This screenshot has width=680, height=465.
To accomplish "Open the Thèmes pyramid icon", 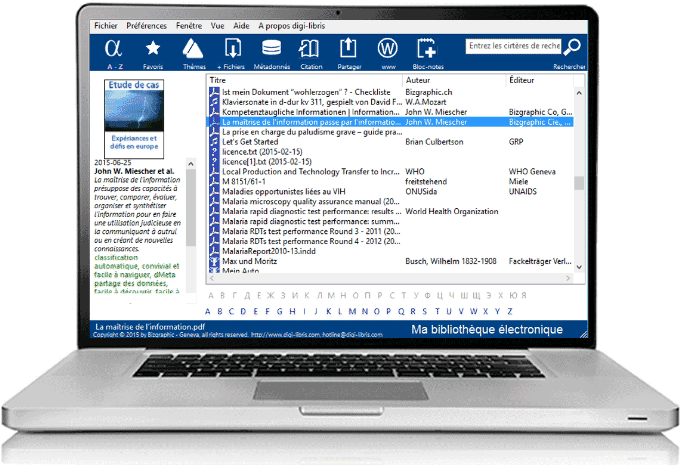I will coord(193,48).
